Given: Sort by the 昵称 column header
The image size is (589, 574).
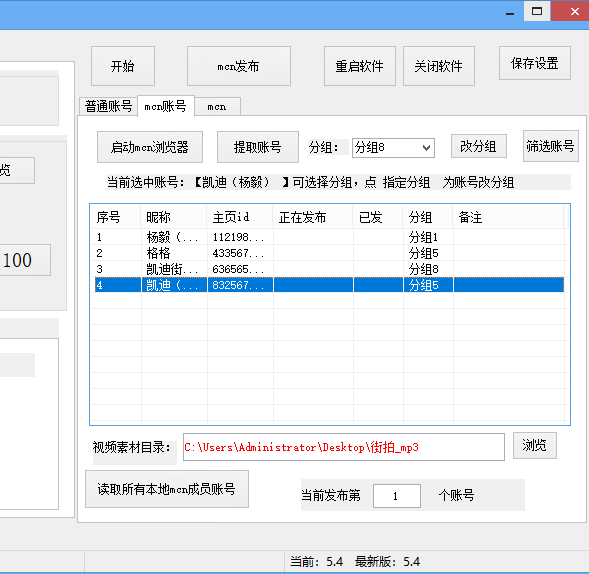Looking at the screenshot, I should 174,217.
